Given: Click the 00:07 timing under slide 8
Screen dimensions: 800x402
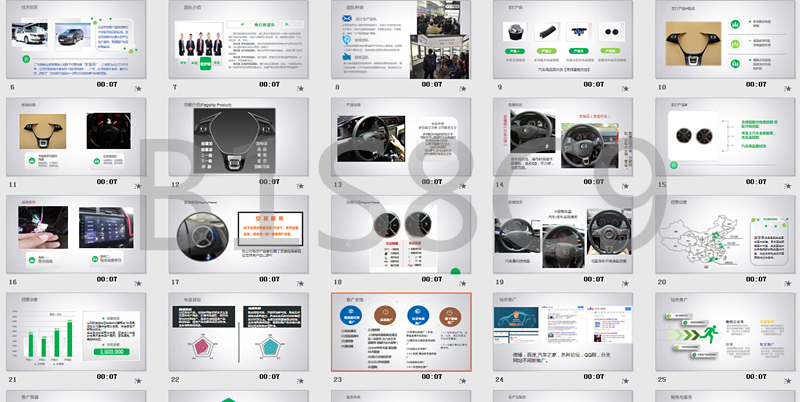Looking at the screenshot, I should 432,84.
